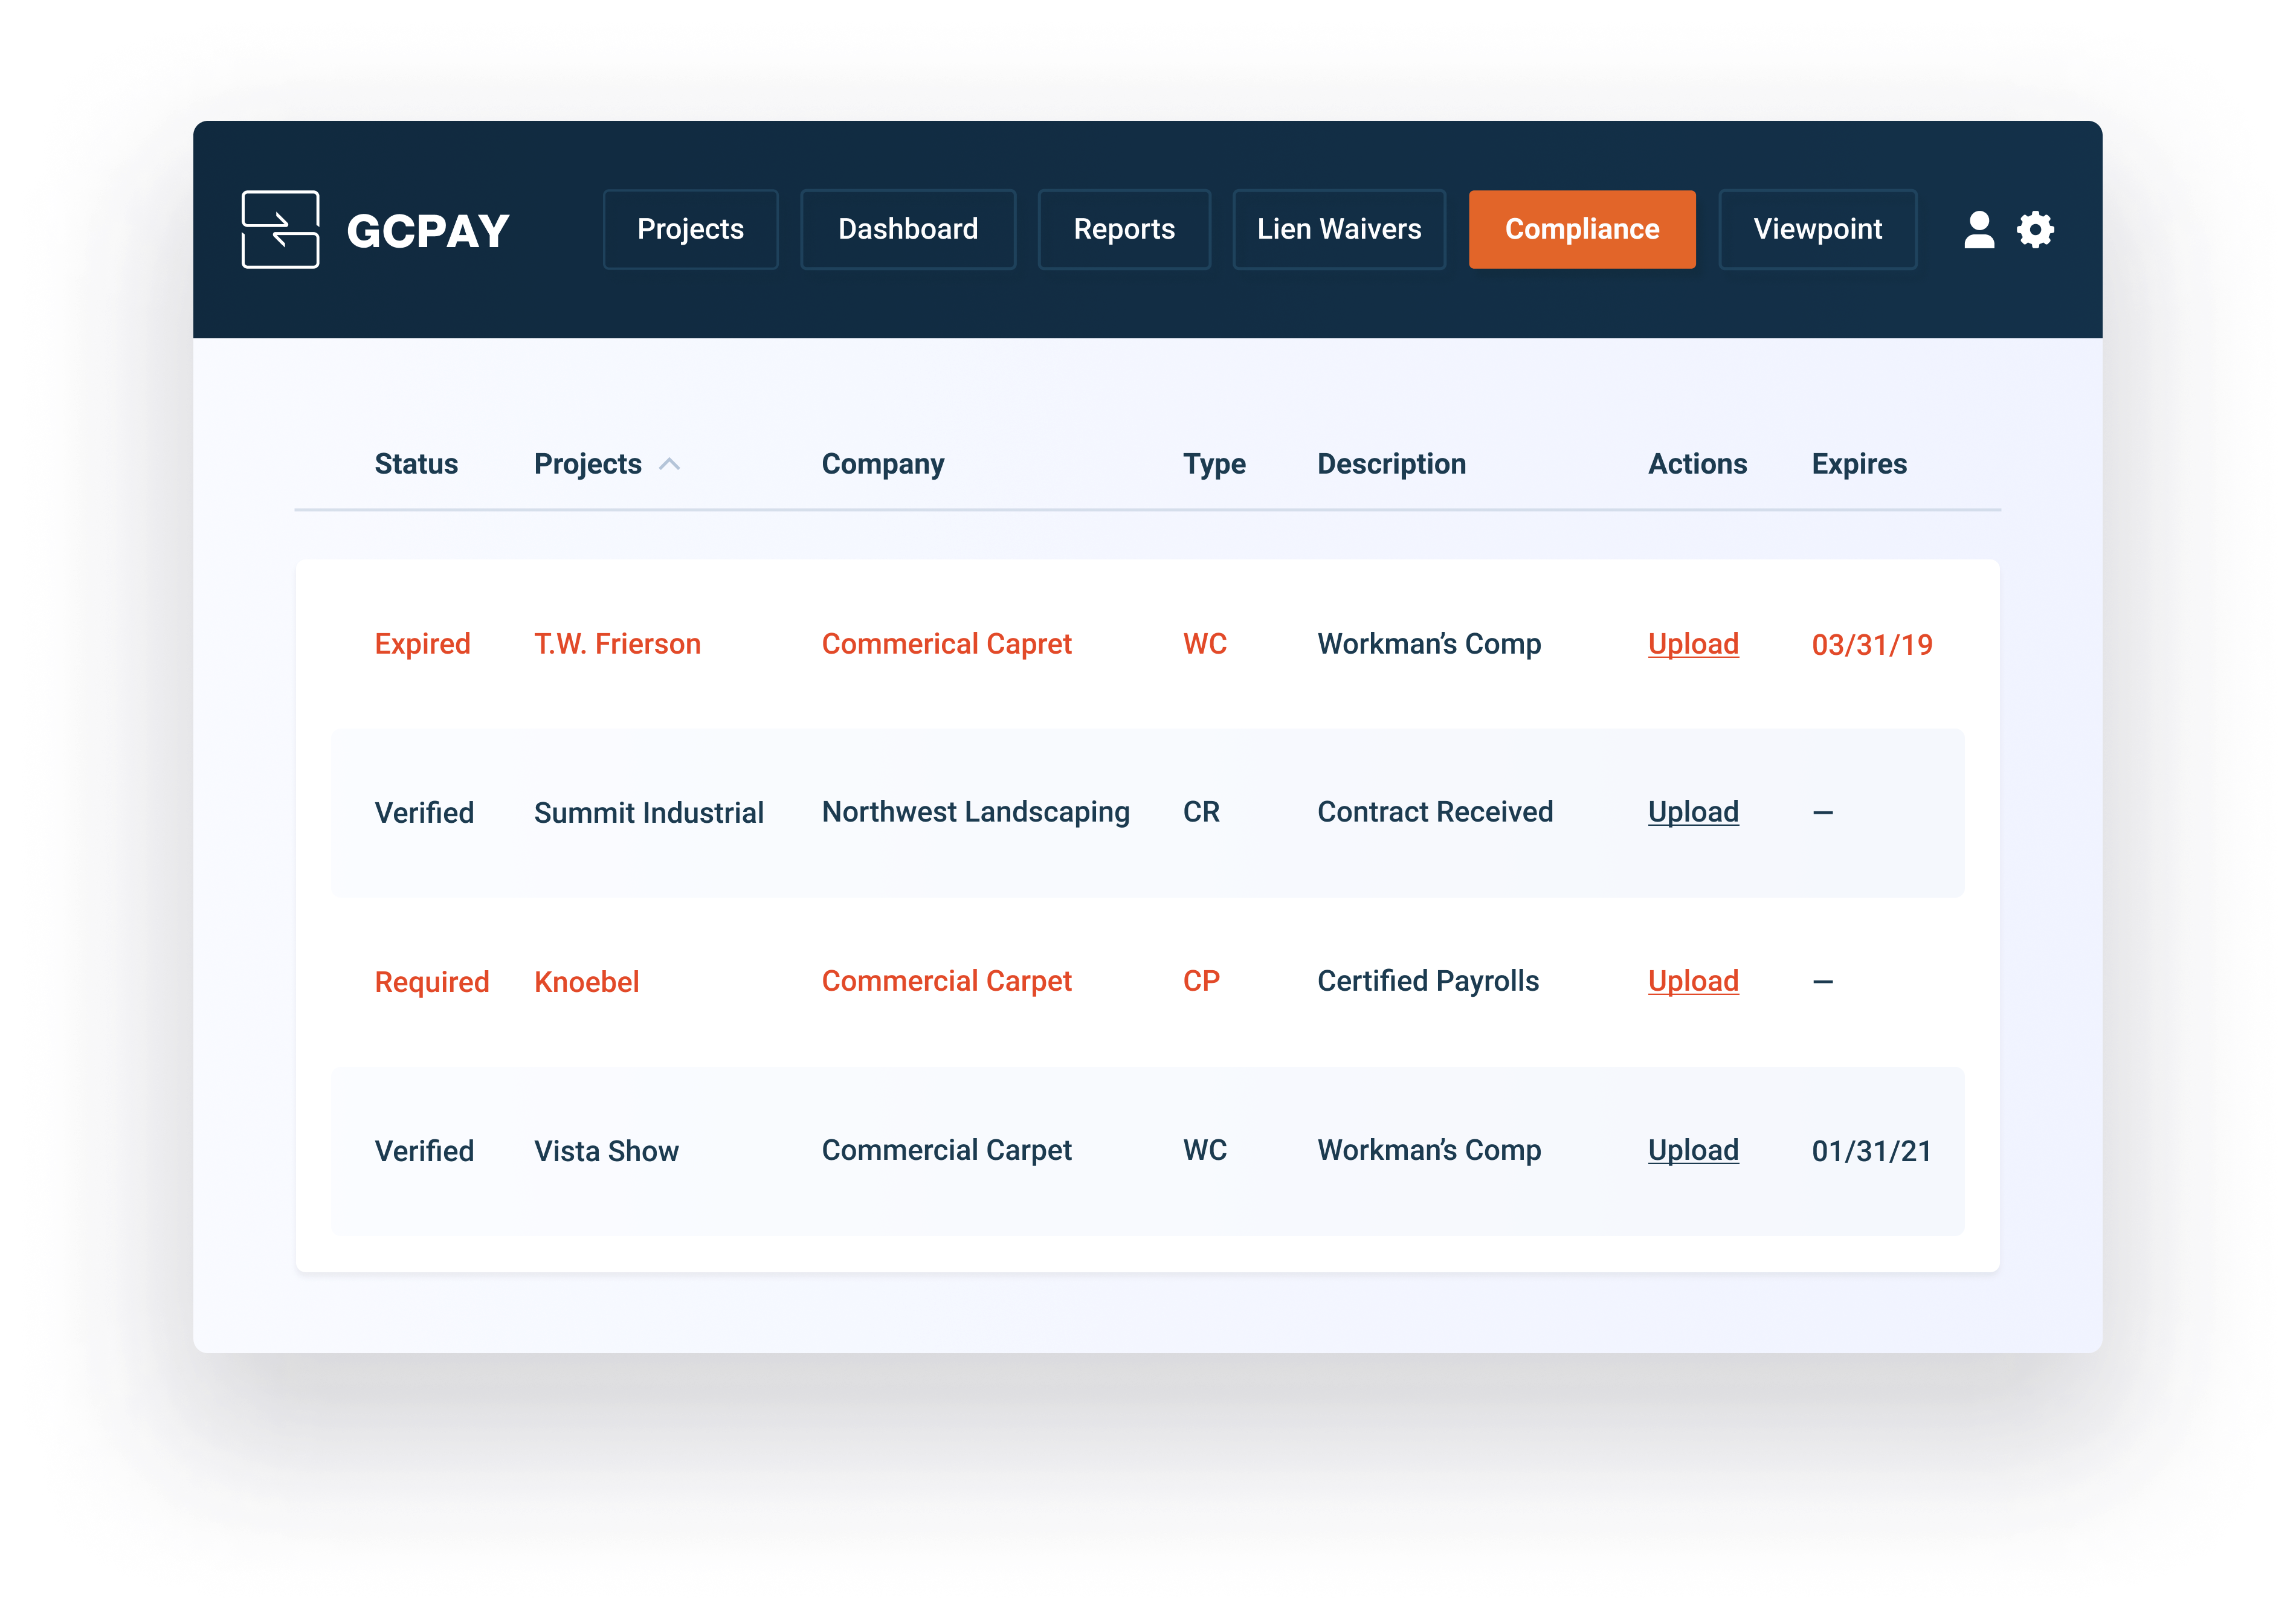Select the Summit Industrial project cell
Viewport: 2296px width, 1619px height.
click(648, 813)
